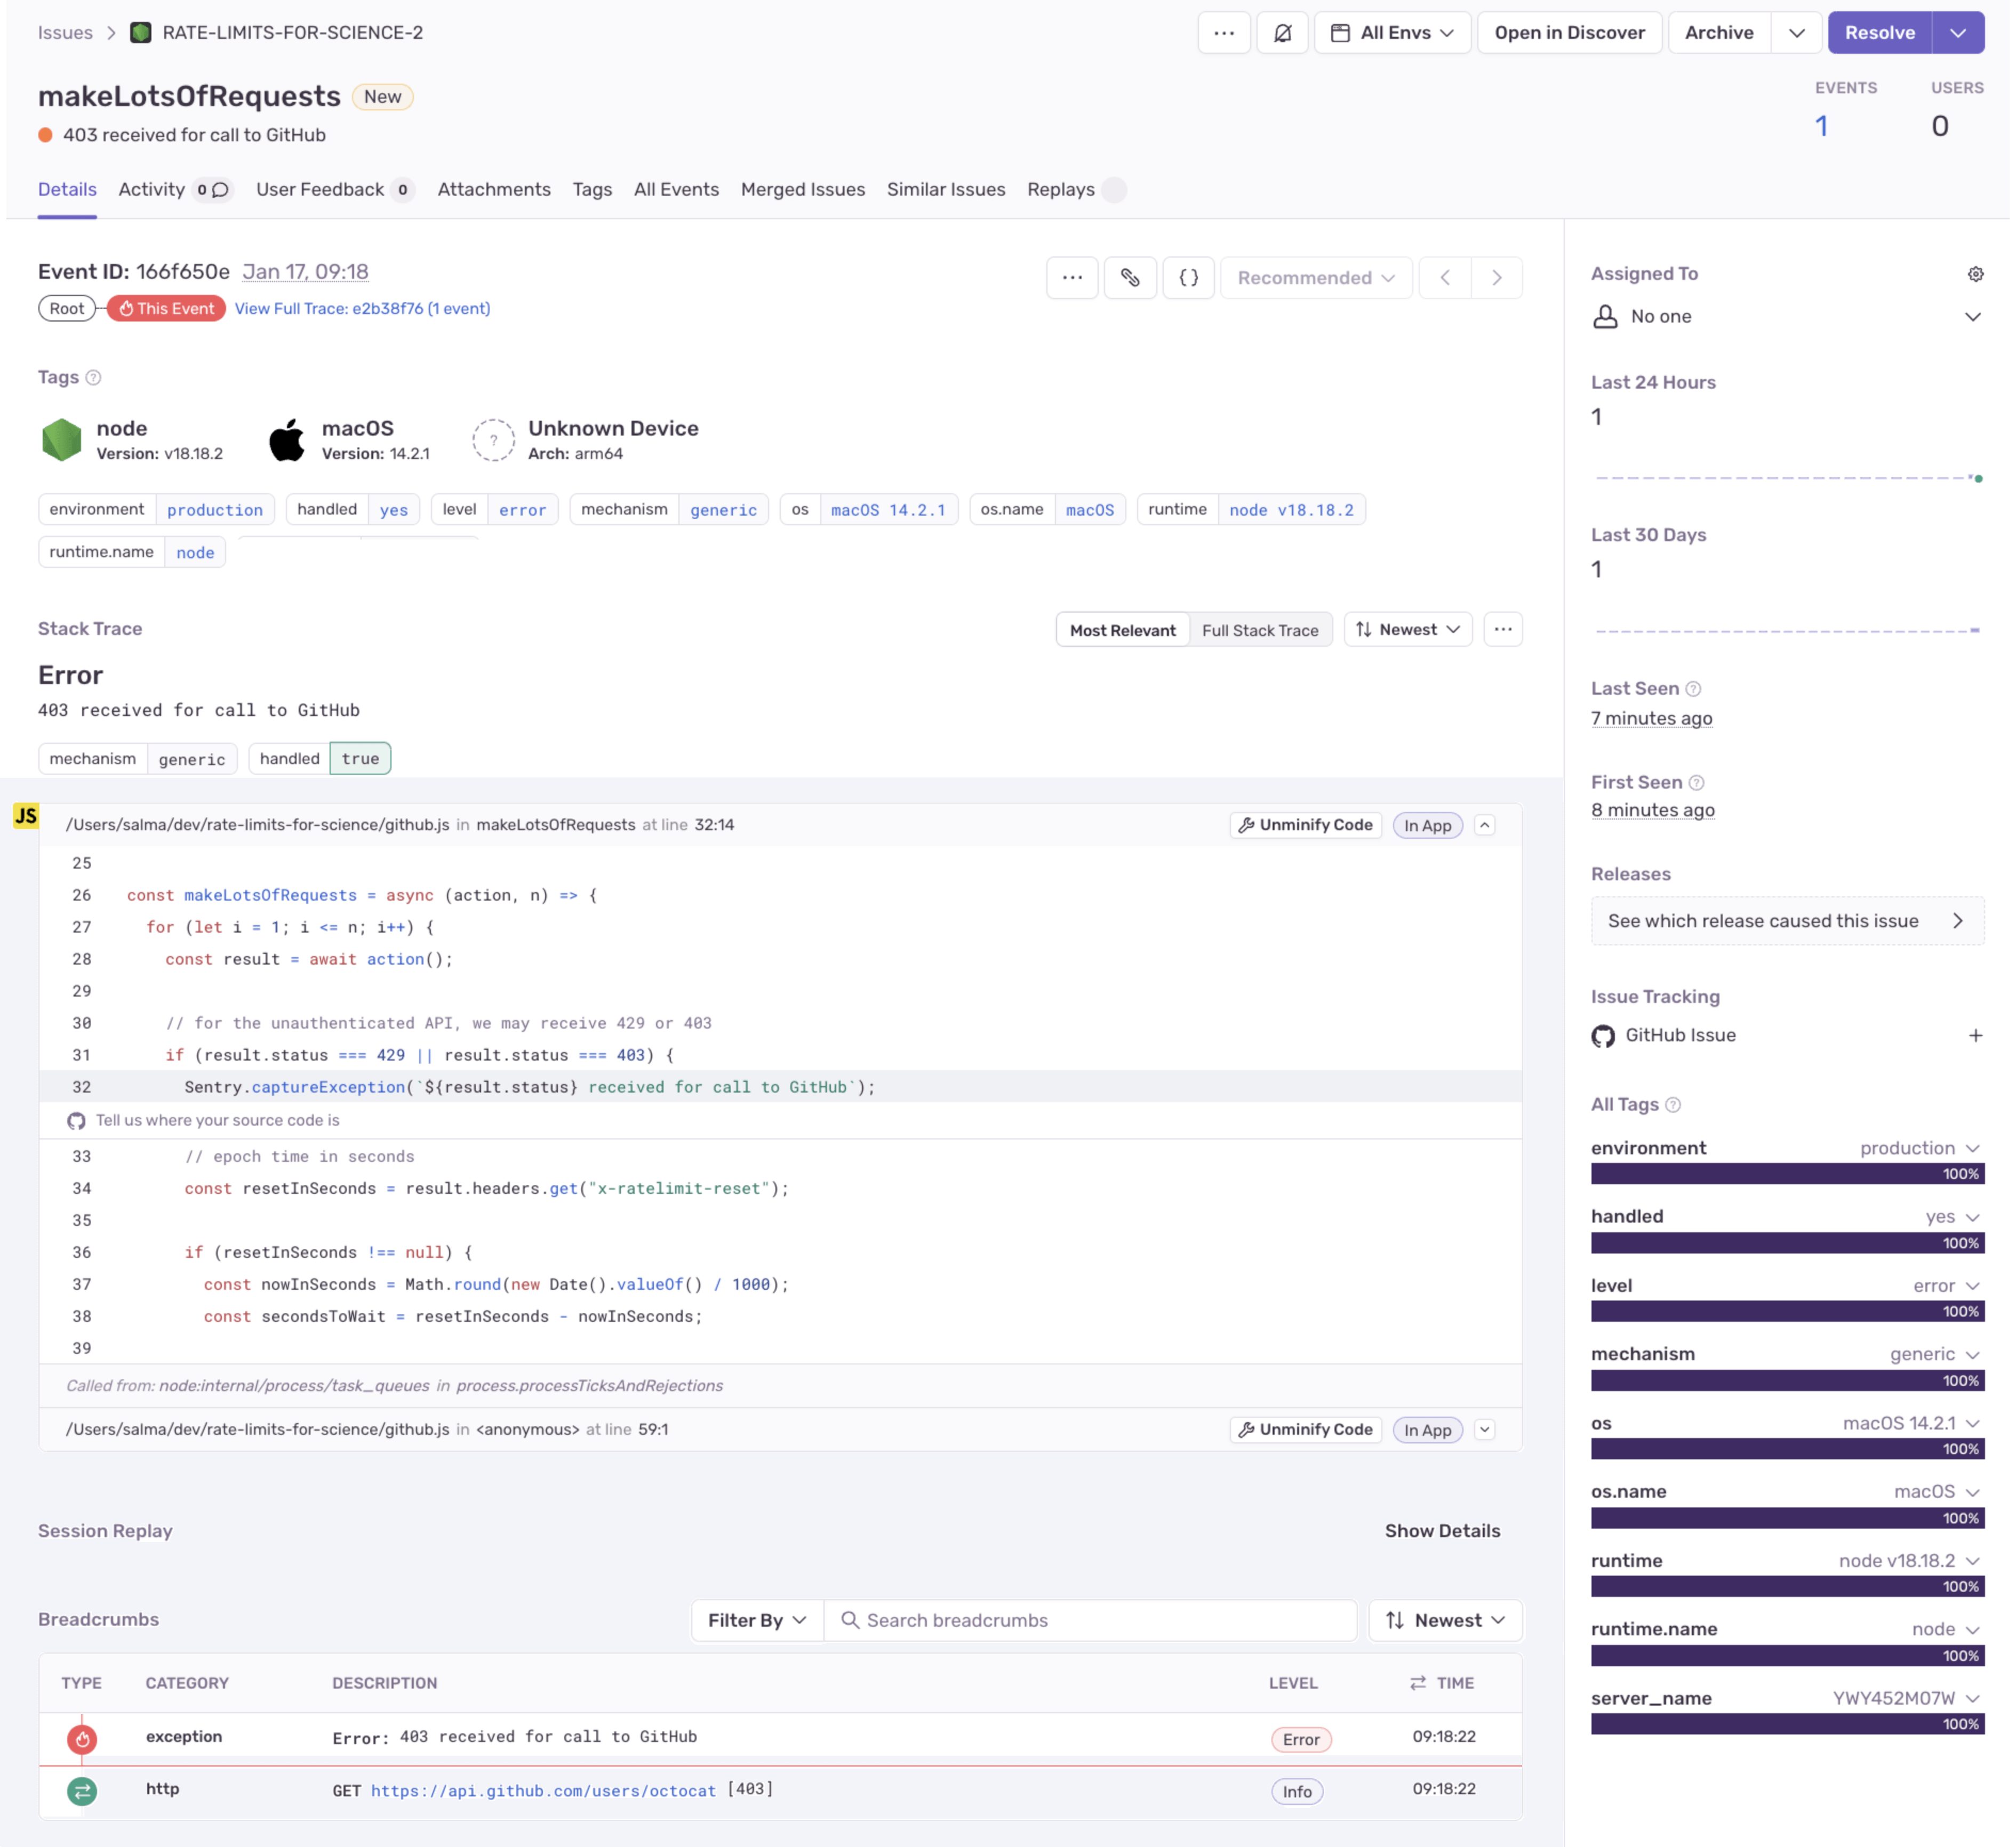Click the event actions ellipsis button
The image size is (2016, 1847).
click(1072, 278)
